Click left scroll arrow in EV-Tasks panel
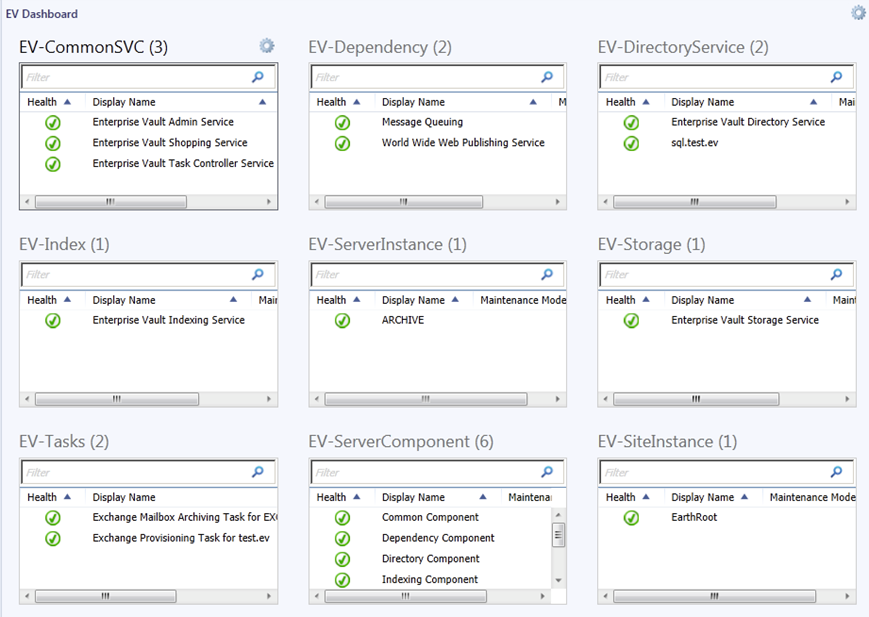The width and height of the screenshot is (869, 617). click(x=27, y=596)
